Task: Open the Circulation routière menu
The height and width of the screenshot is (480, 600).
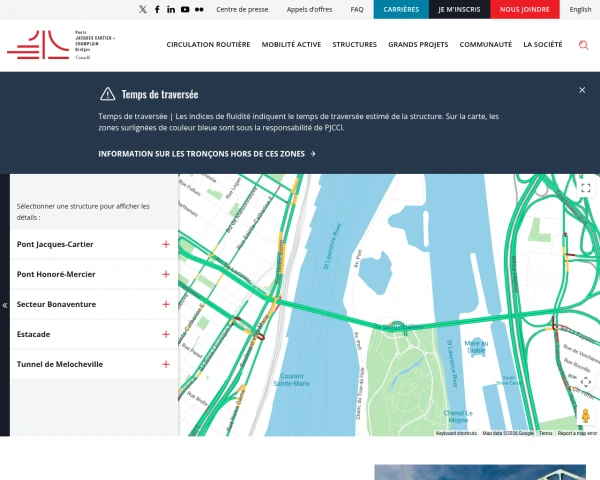Action: coord(209,45)
